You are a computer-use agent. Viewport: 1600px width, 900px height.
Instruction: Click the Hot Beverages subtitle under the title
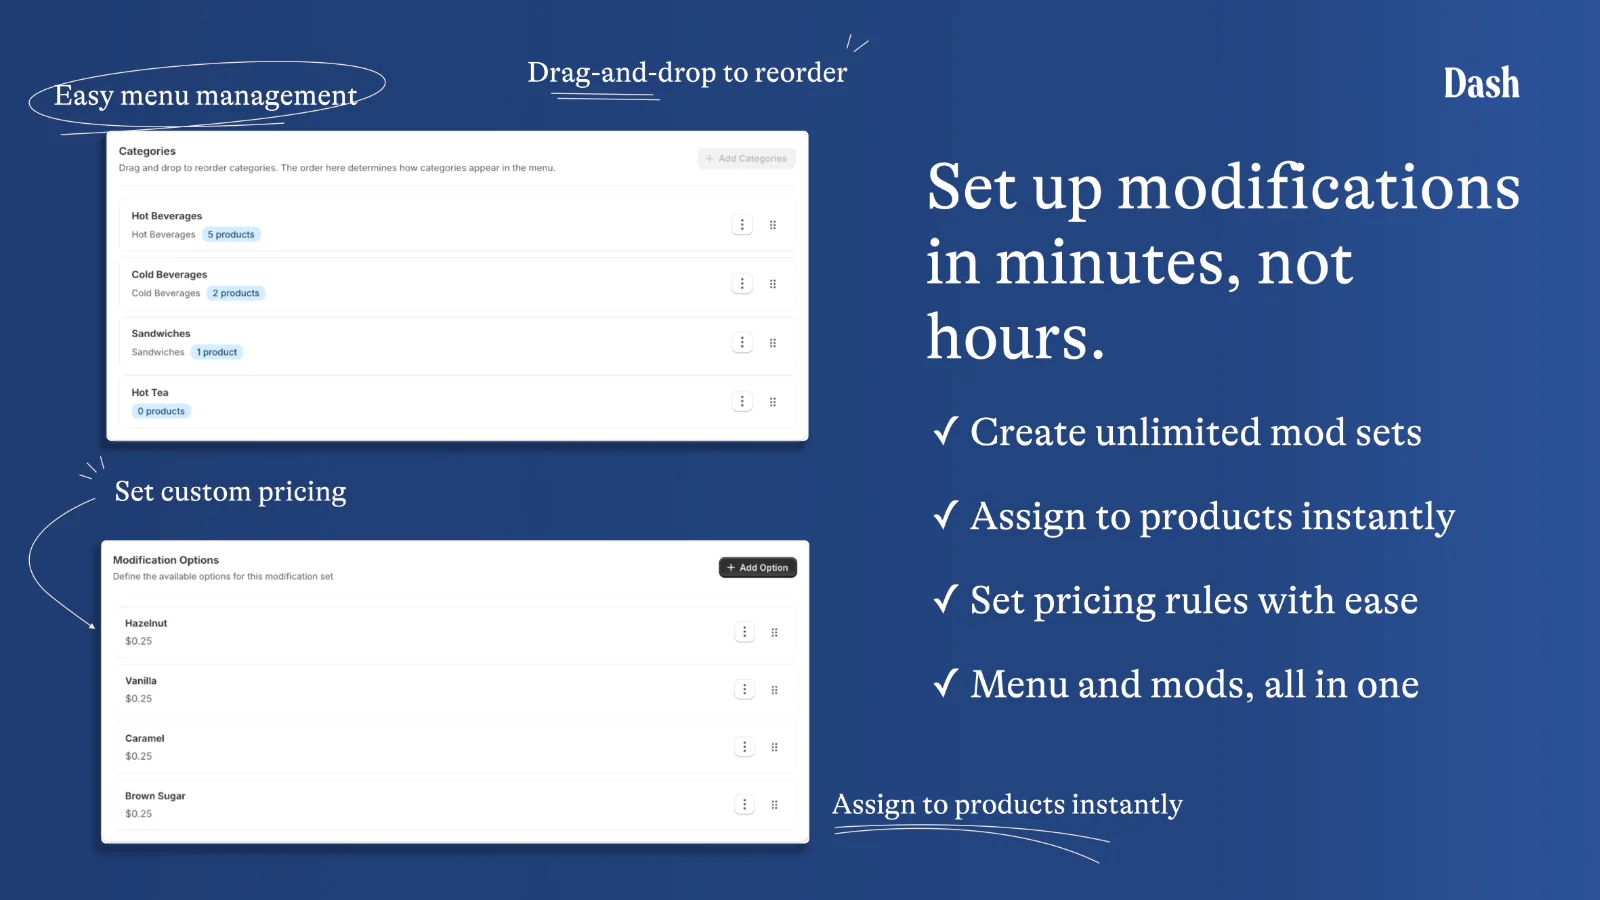click(164, 235)
